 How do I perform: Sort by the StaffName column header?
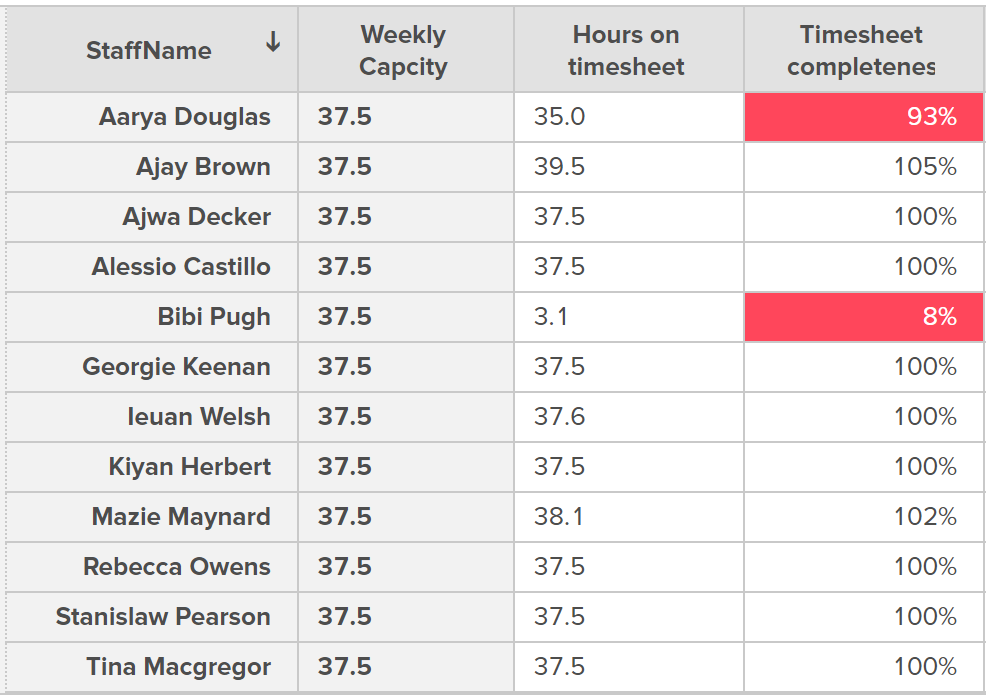pos(152,50)
